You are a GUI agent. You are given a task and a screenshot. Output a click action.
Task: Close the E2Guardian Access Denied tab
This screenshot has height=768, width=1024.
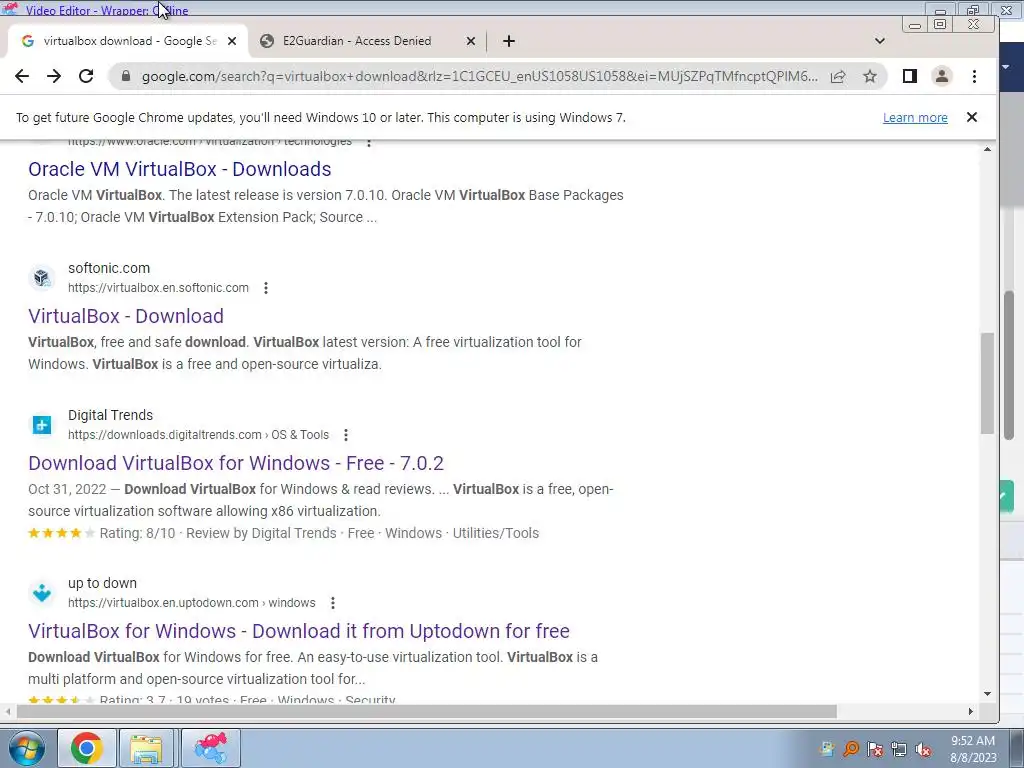coord(471,41)
